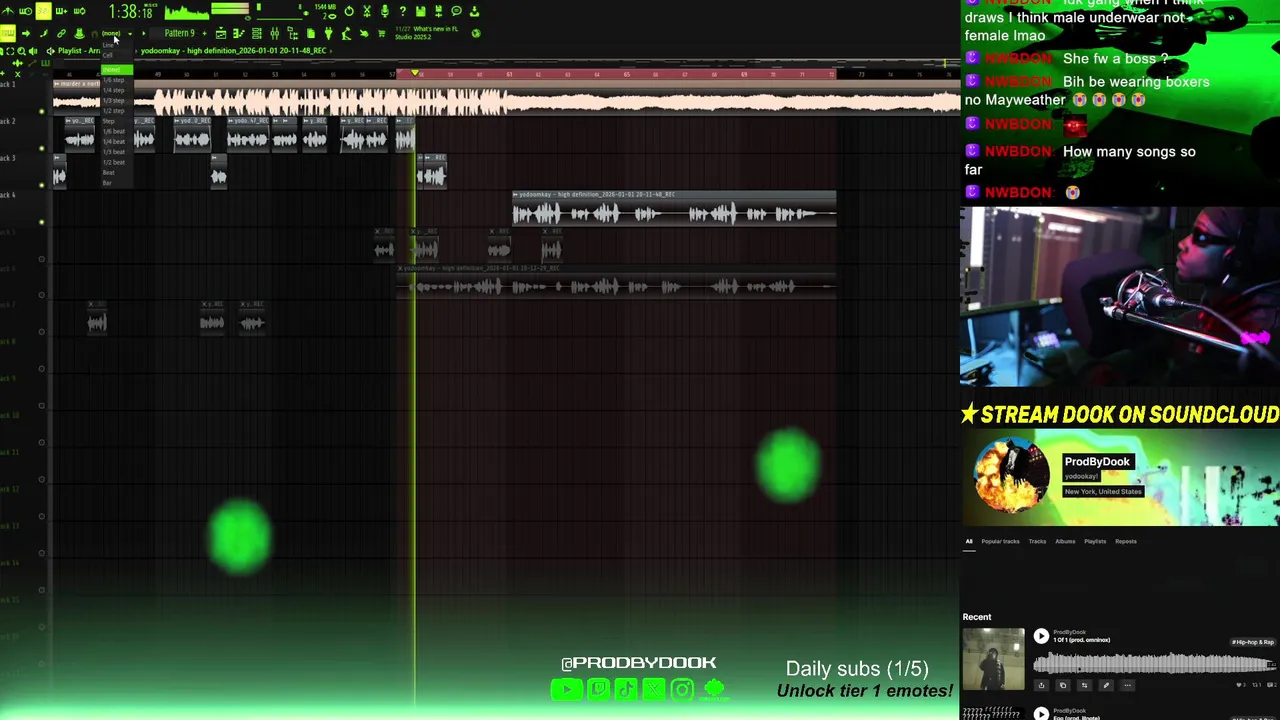Add a new pattern with plus button
Image resolution: width=1280 pixels, height=720 pixels.
(204, 33)
